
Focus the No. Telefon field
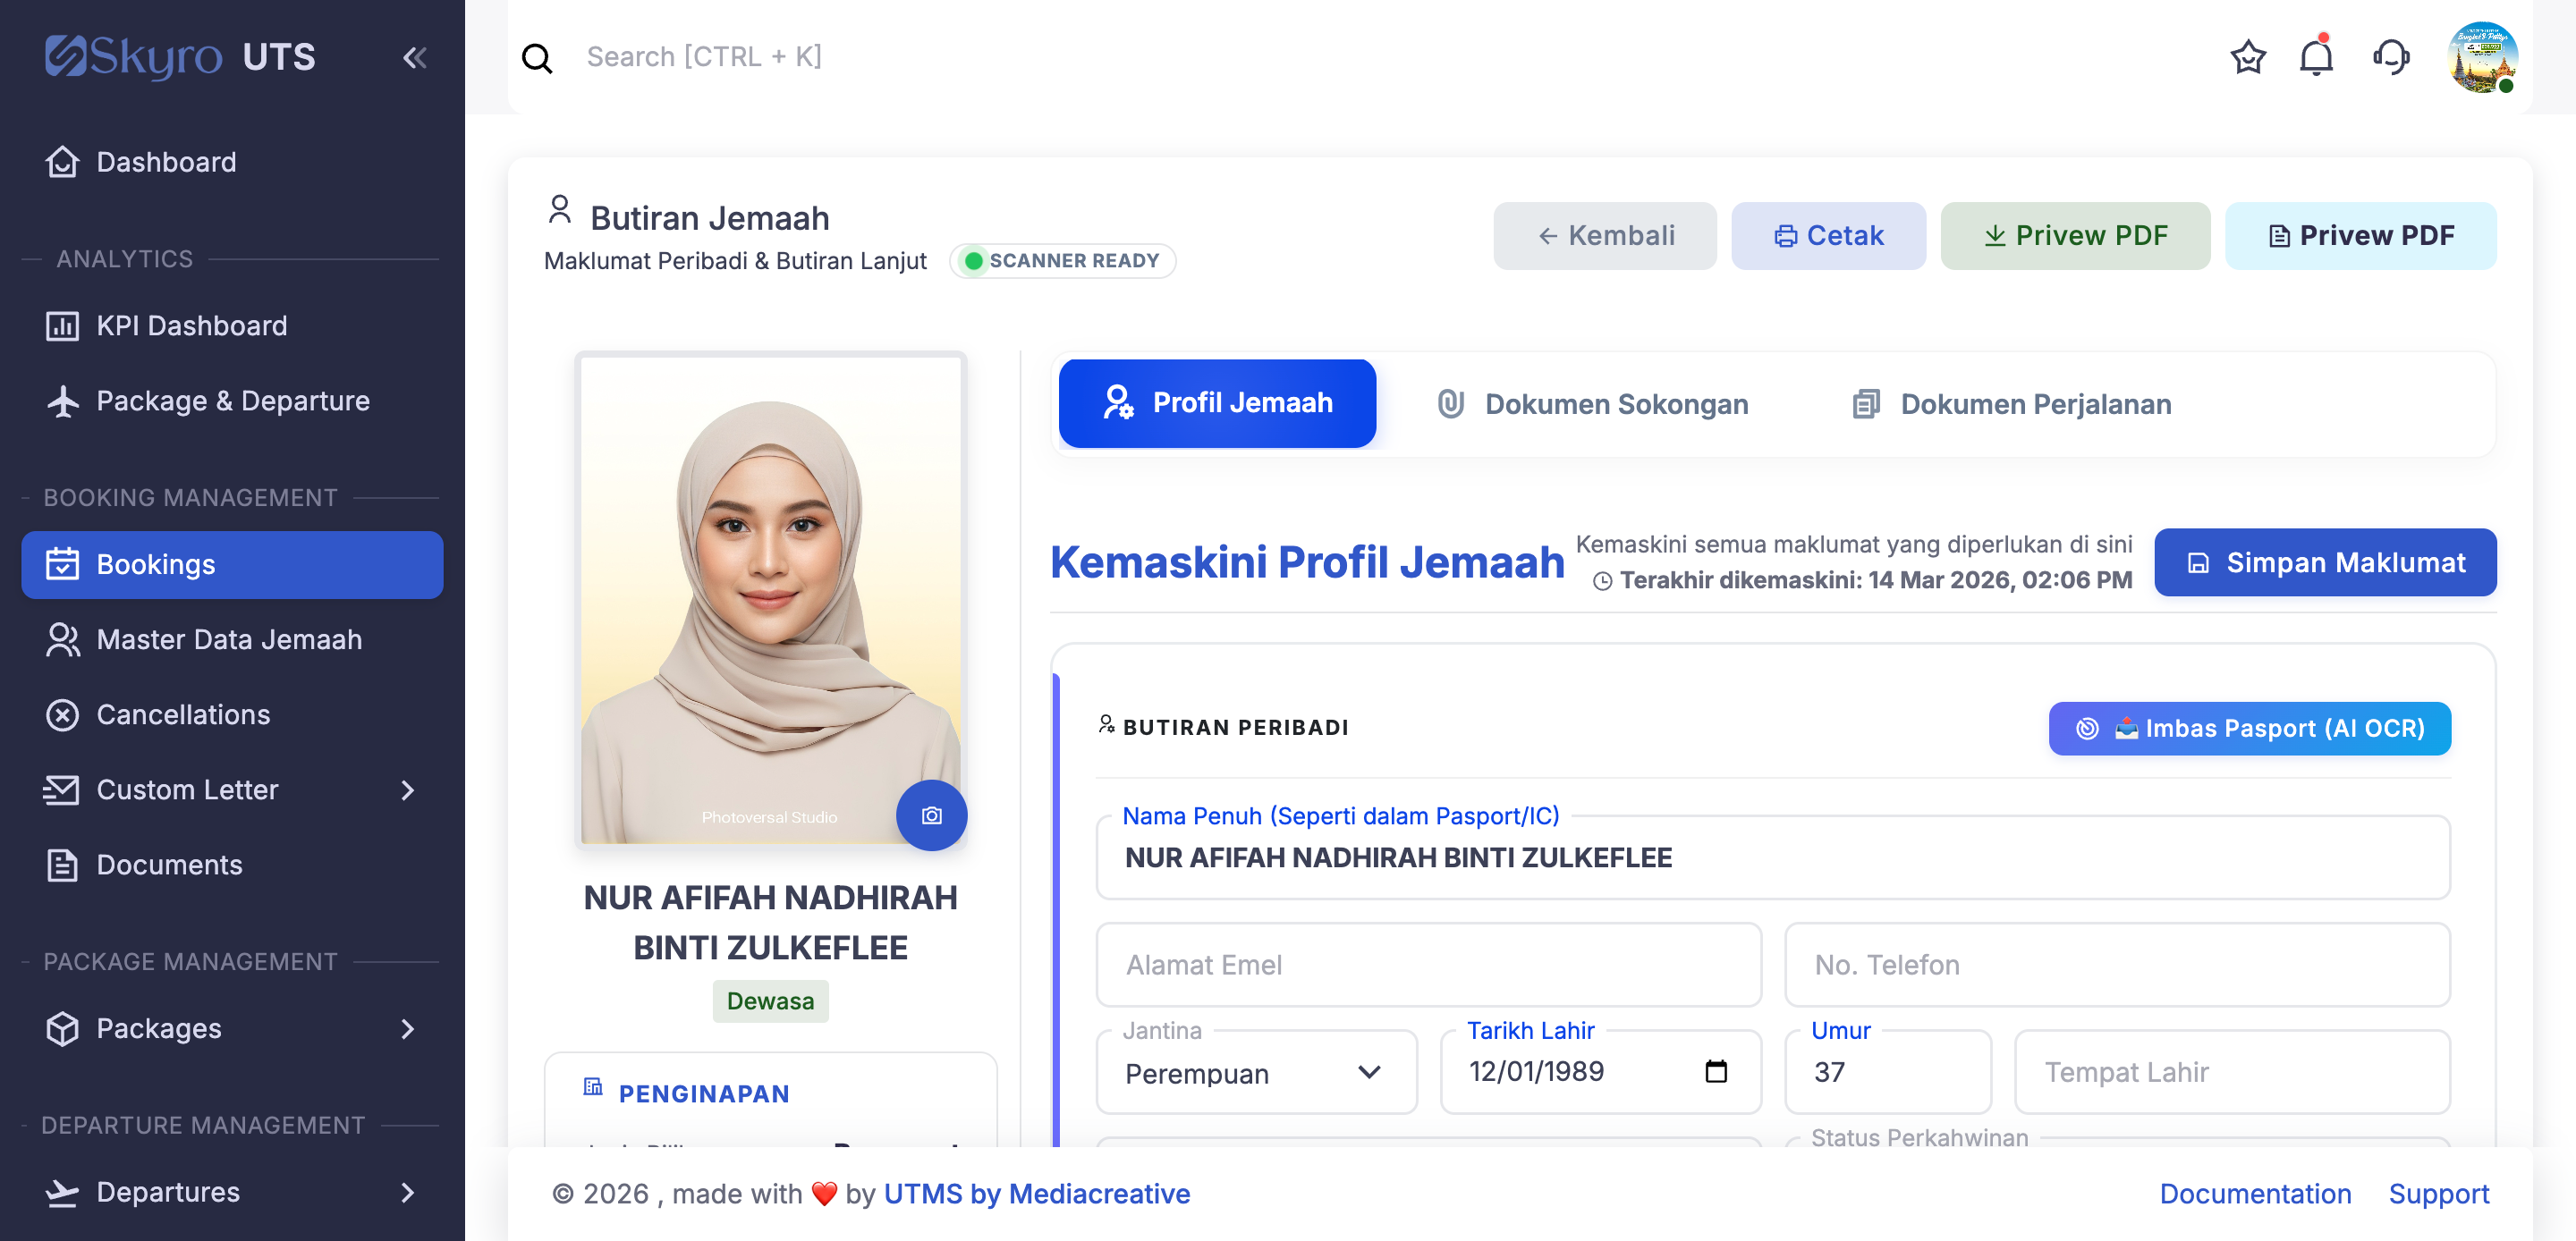click(2116, 965)
